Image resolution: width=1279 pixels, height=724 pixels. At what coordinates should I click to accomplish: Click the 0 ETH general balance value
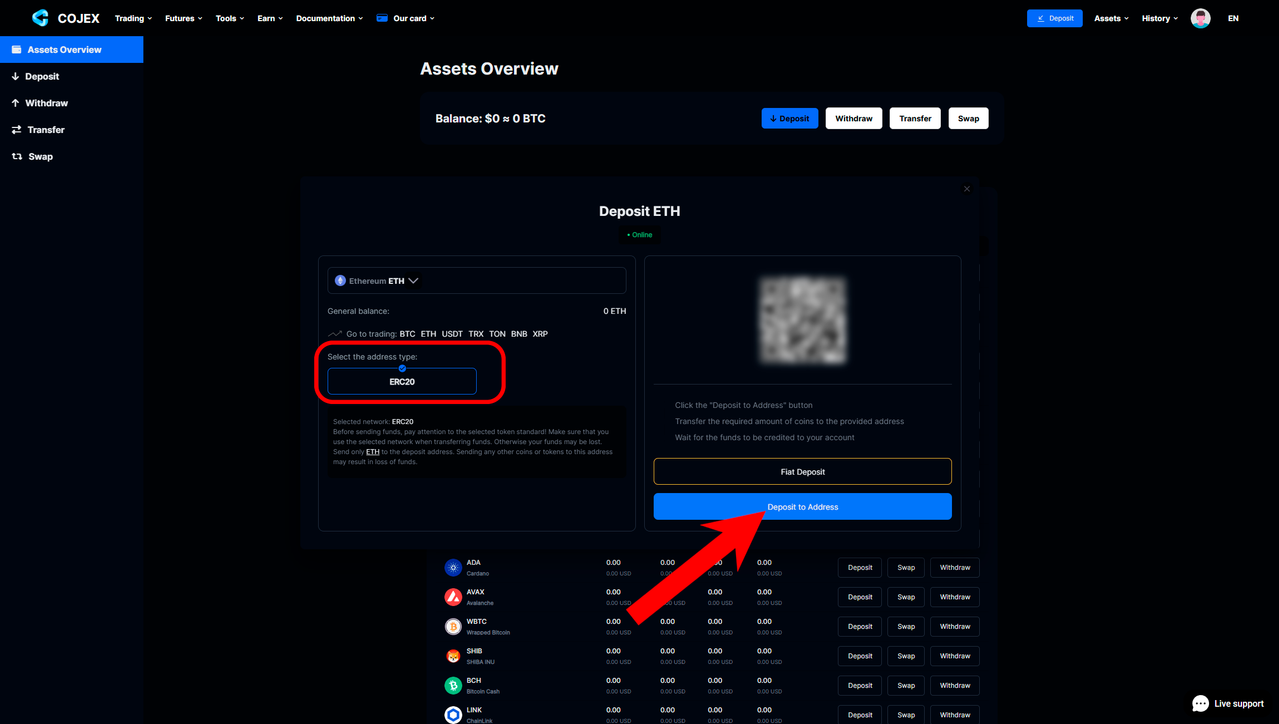pos(614,311)
